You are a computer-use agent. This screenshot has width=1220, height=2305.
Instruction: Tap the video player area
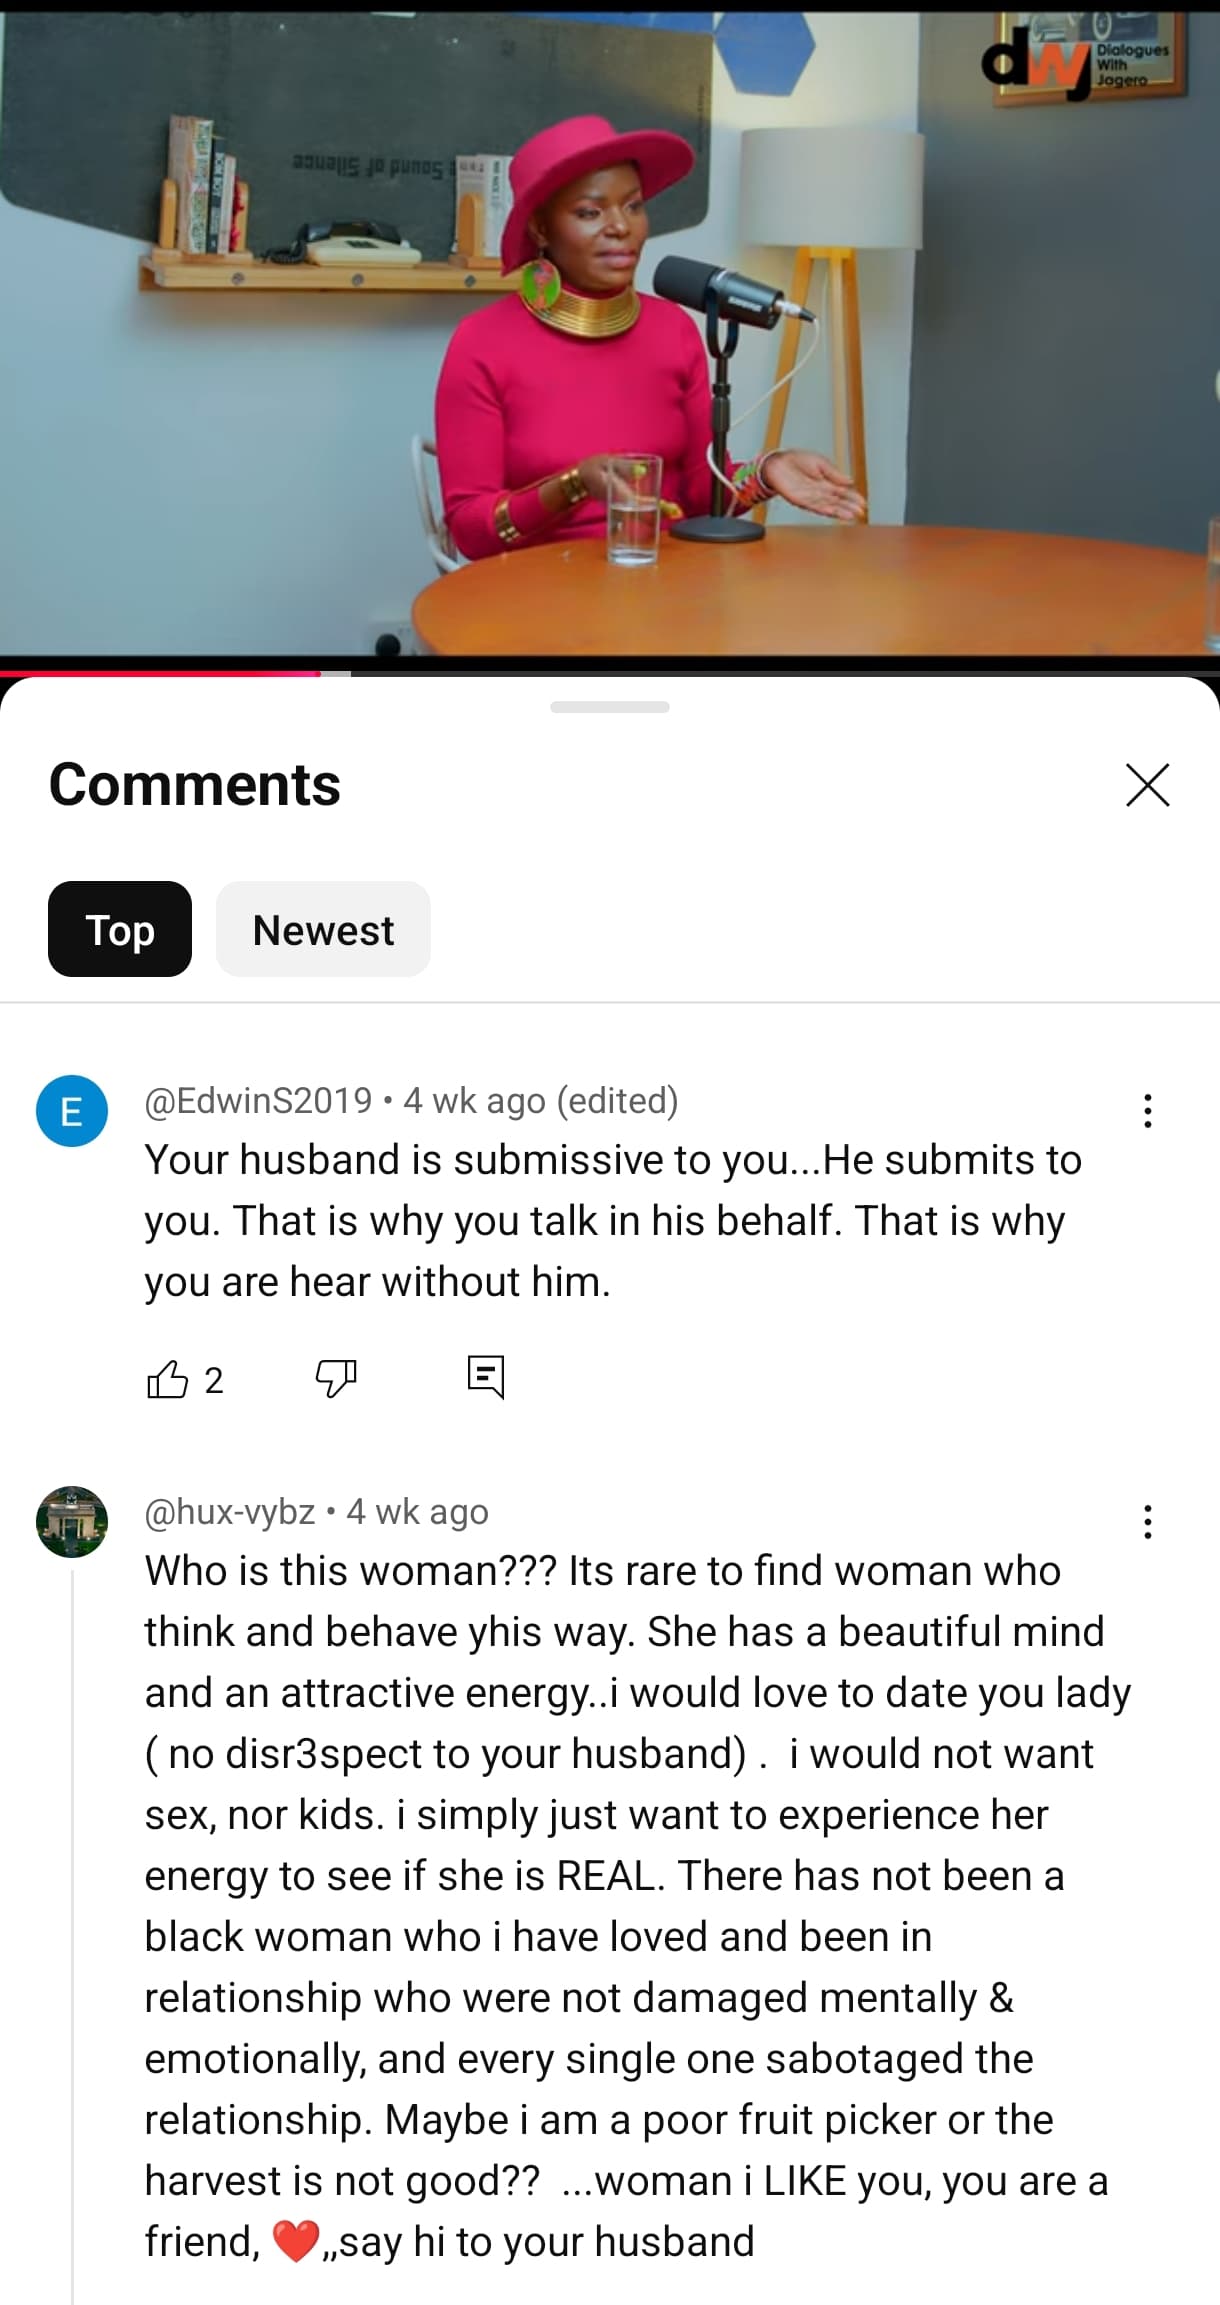610,335
